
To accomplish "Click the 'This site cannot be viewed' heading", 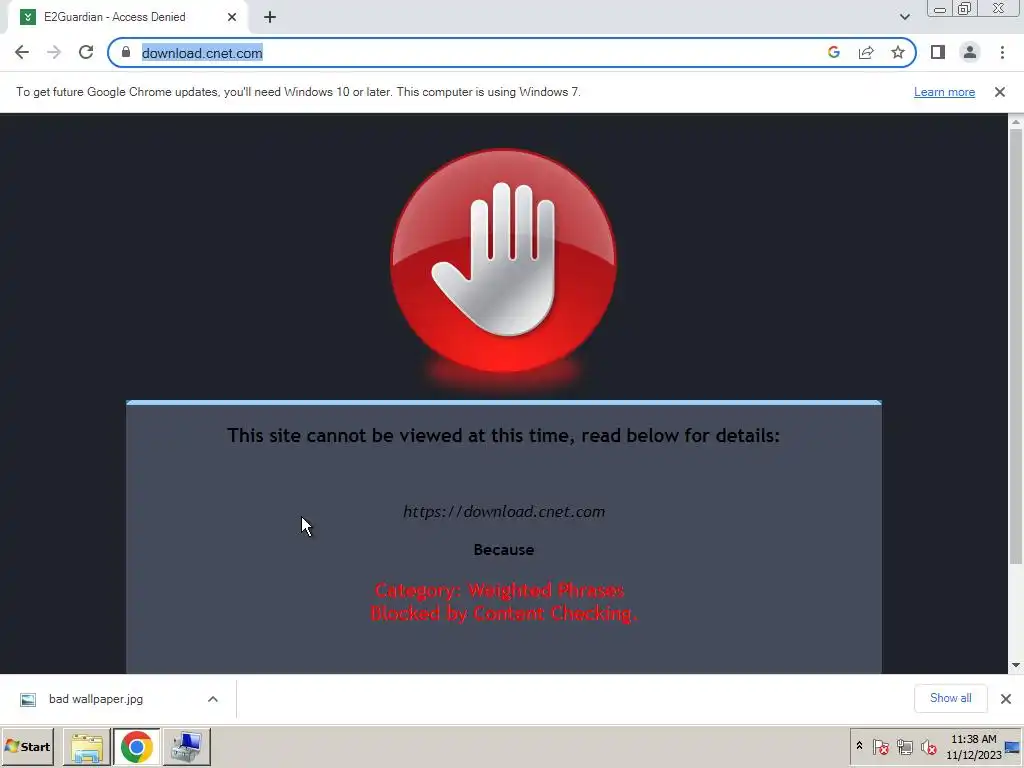I will click(504, 436).
